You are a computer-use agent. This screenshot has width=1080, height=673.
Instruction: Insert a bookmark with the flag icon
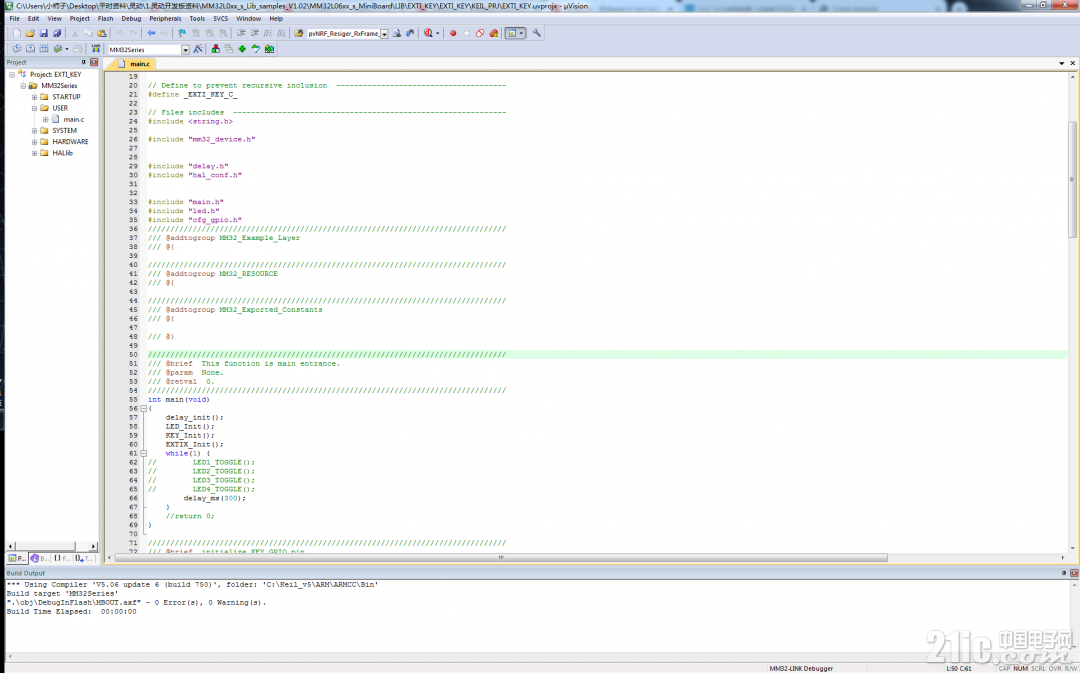click(182, 33)
